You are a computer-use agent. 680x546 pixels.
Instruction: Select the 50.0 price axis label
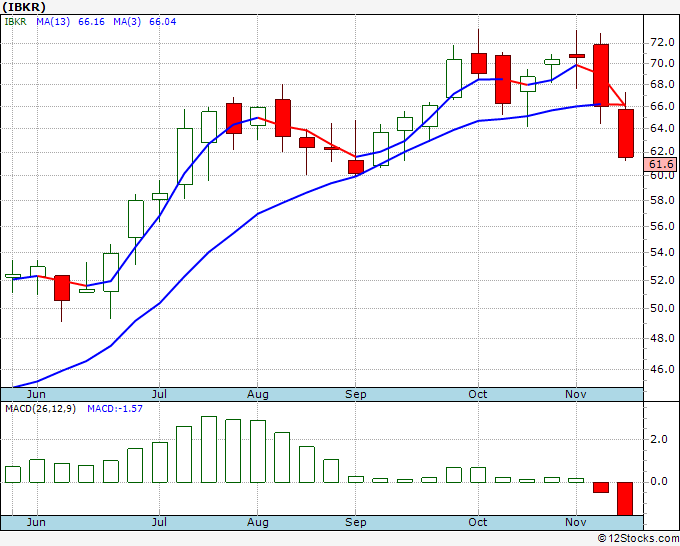[x=662, y=308]
